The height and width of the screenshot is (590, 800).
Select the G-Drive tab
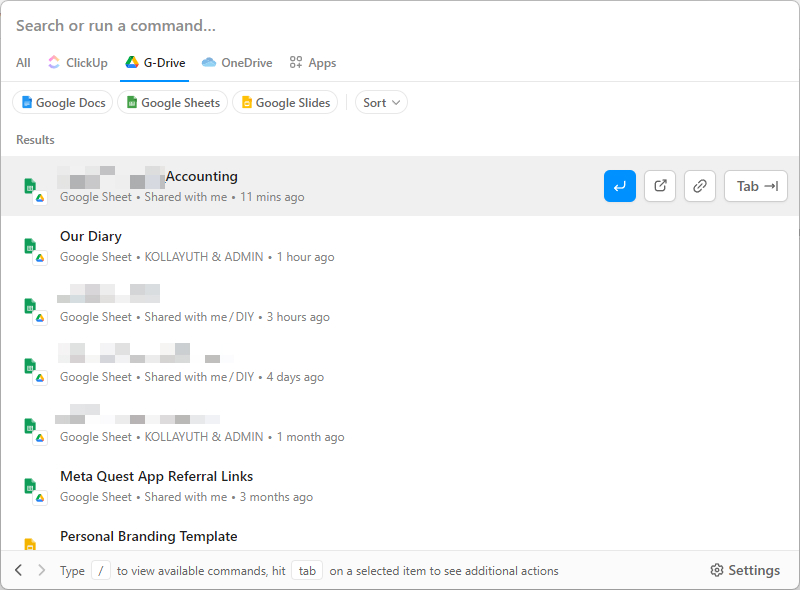click(155, 63)
